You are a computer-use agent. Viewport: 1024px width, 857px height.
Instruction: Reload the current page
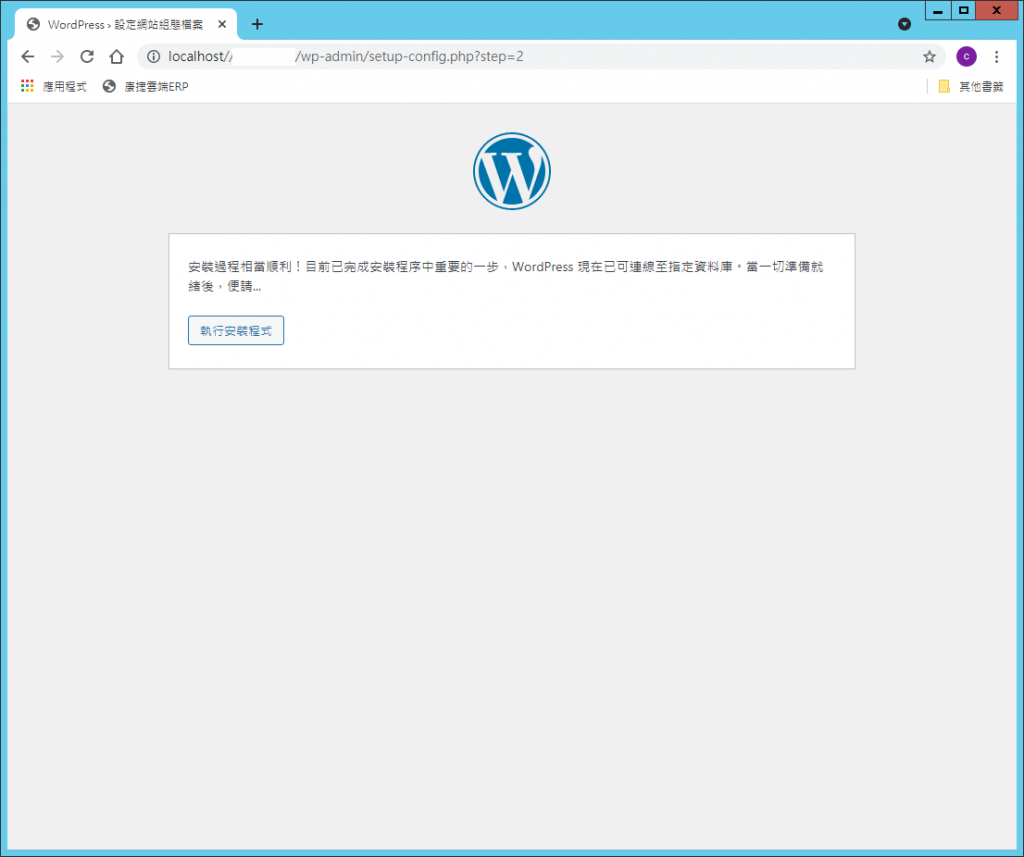click(x=87, y=57)
